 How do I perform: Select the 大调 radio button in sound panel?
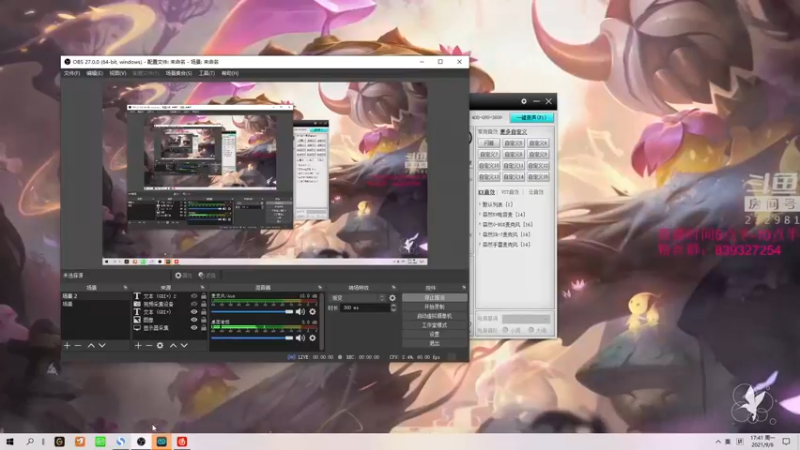click(x=531, y=330)
